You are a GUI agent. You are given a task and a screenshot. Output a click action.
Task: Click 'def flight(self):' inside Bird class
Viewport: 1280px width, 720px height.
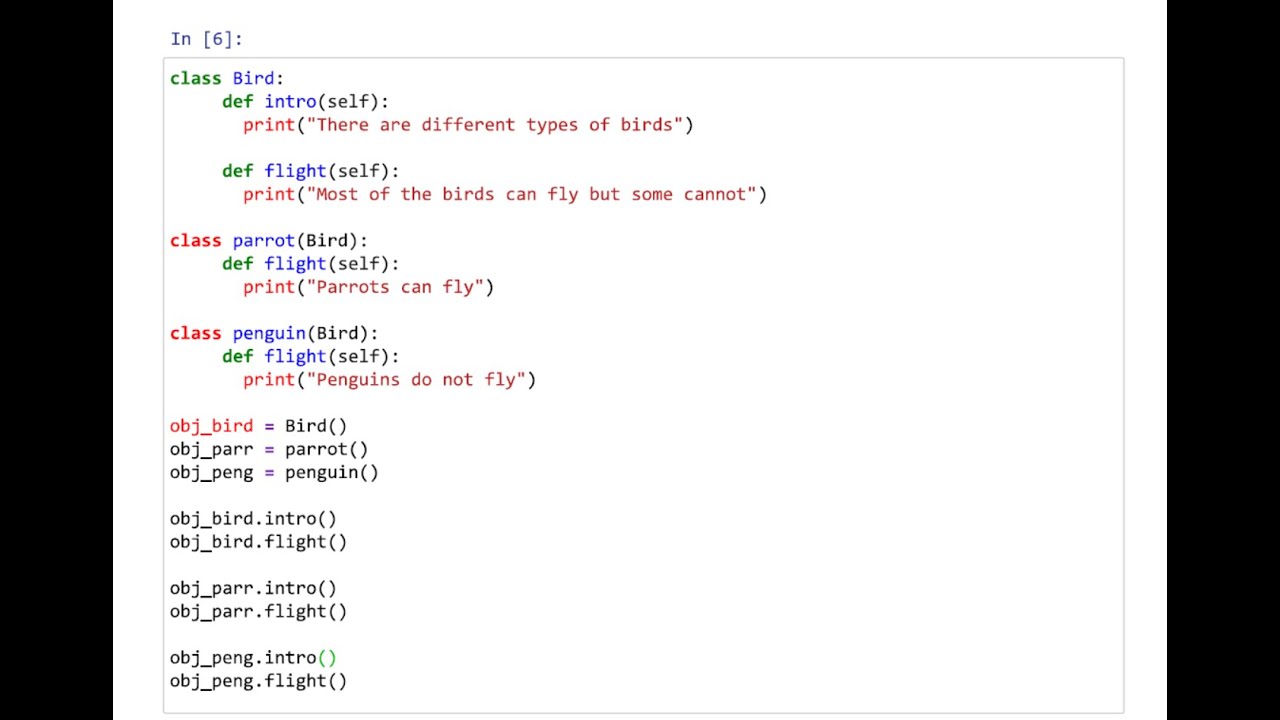coord(311,171)
